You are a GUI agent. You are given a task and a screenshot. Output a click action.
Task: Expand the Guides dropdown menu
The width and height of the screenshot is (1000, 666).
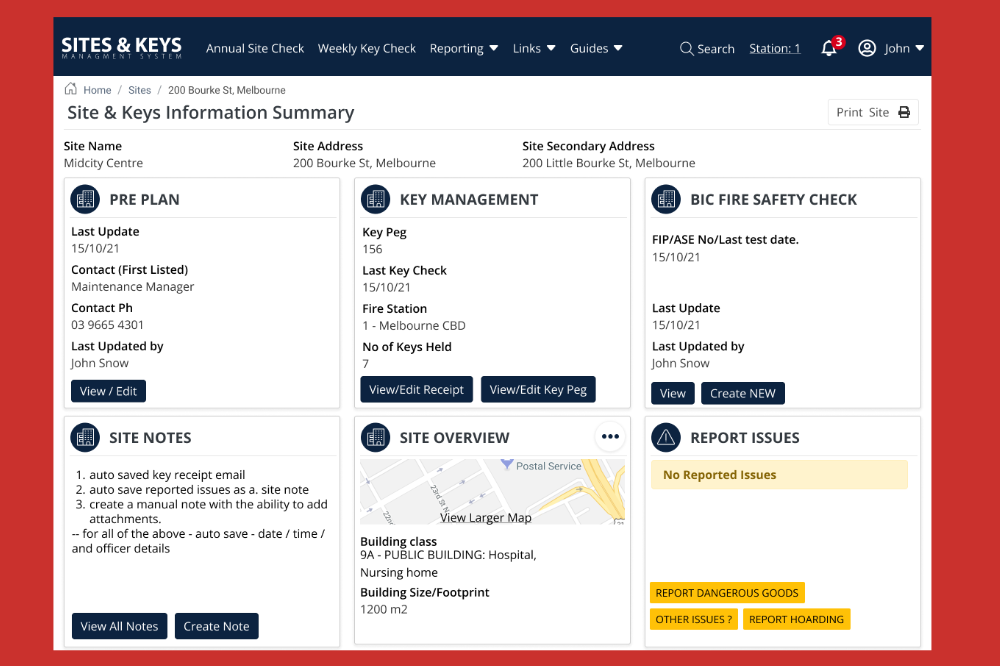596,48
